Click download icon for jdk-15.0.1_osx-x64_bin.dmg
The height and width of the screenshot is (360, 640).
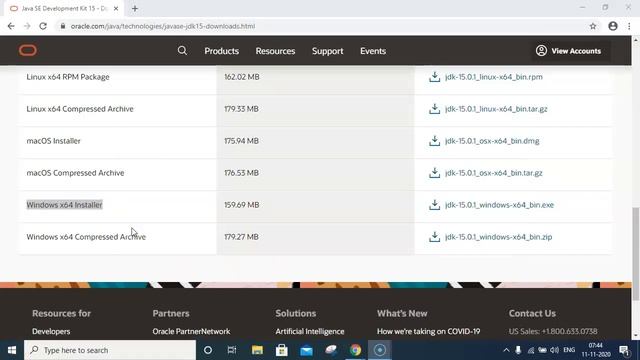(x=434, y=141)
